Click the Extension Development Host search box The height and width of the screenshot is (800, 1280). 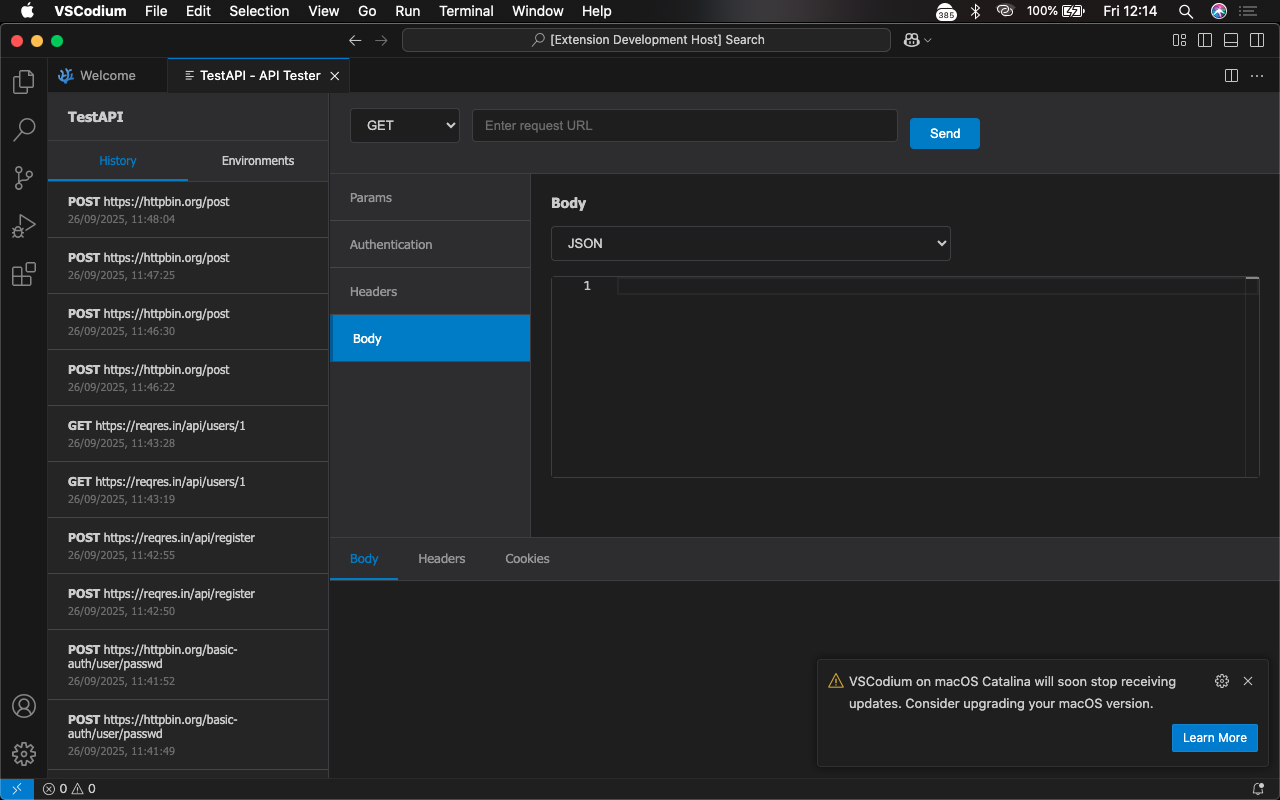(646, 40)
